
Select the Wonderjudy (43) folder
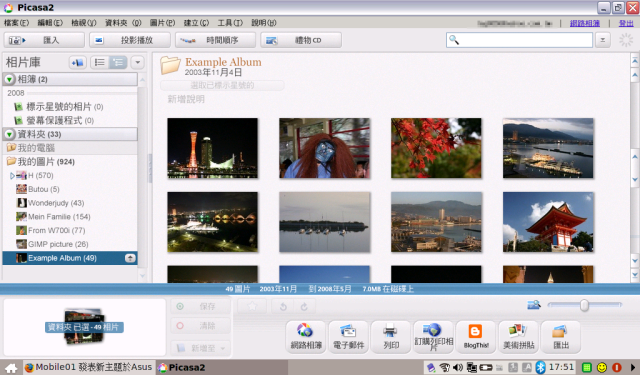50,203
